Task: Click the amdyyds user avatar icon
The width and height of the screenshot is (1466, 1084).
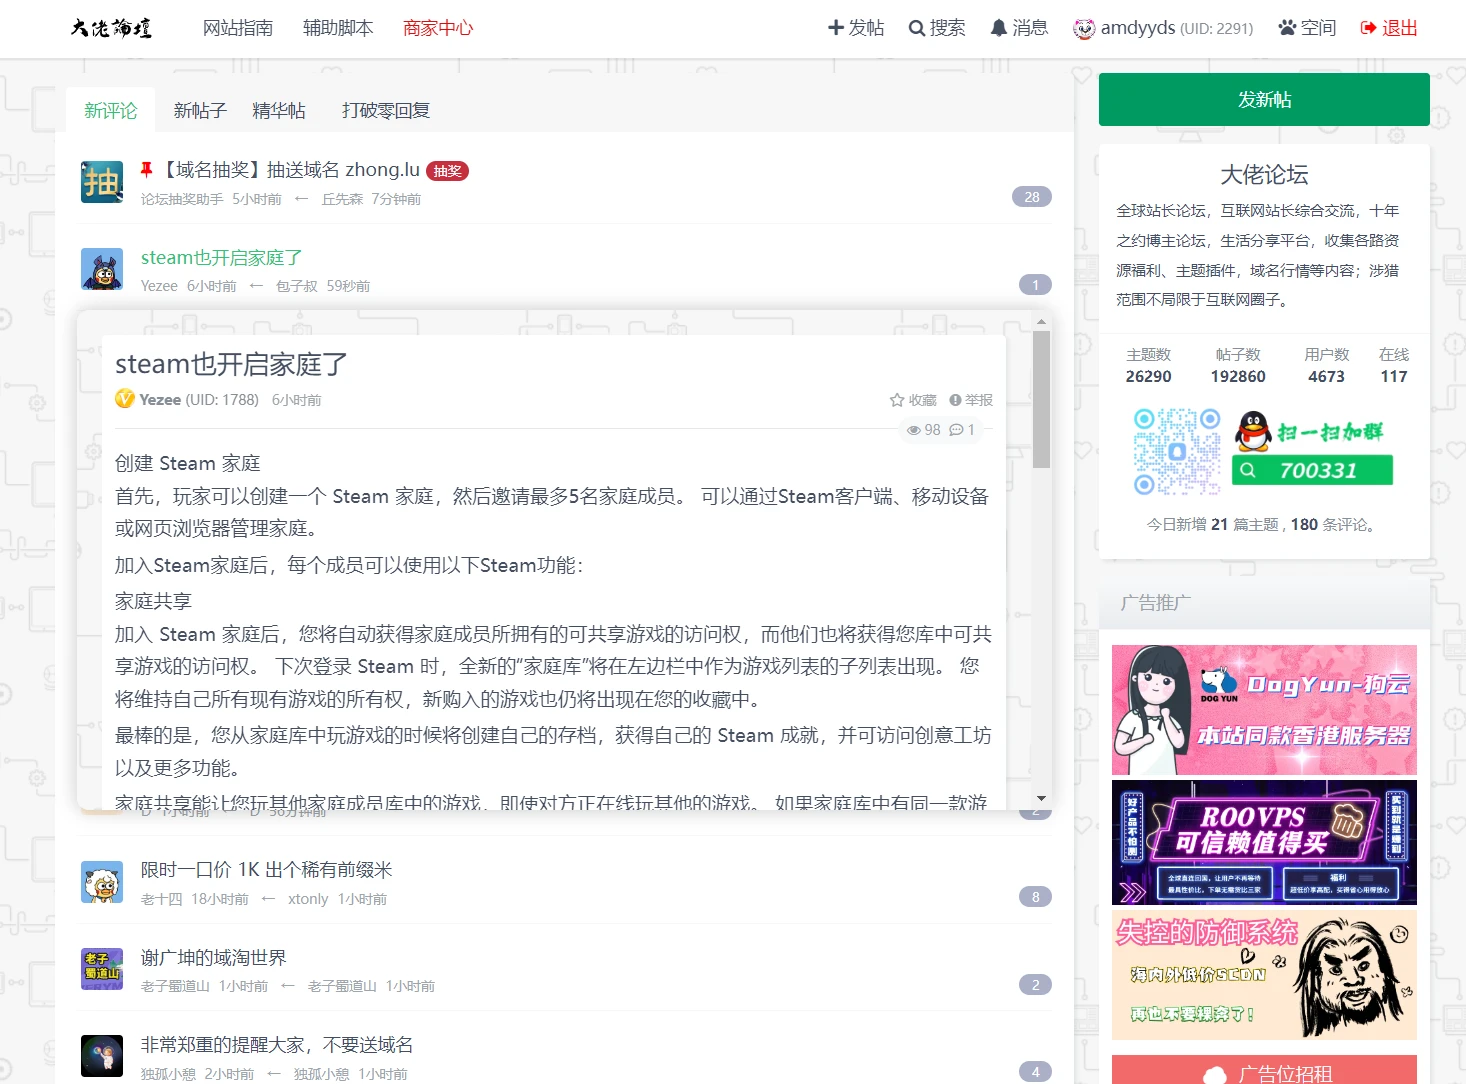Action: click(1083, 29)
